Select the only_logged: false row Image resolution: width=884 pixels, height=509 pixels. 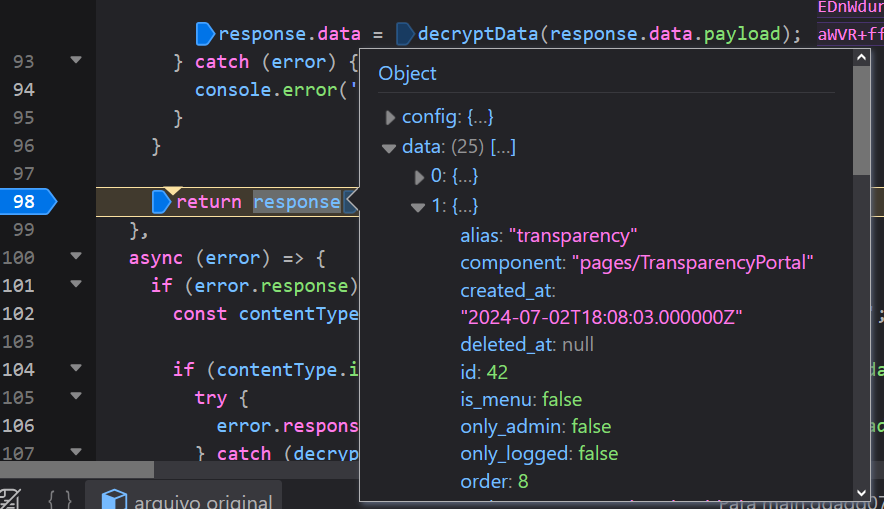539,454
